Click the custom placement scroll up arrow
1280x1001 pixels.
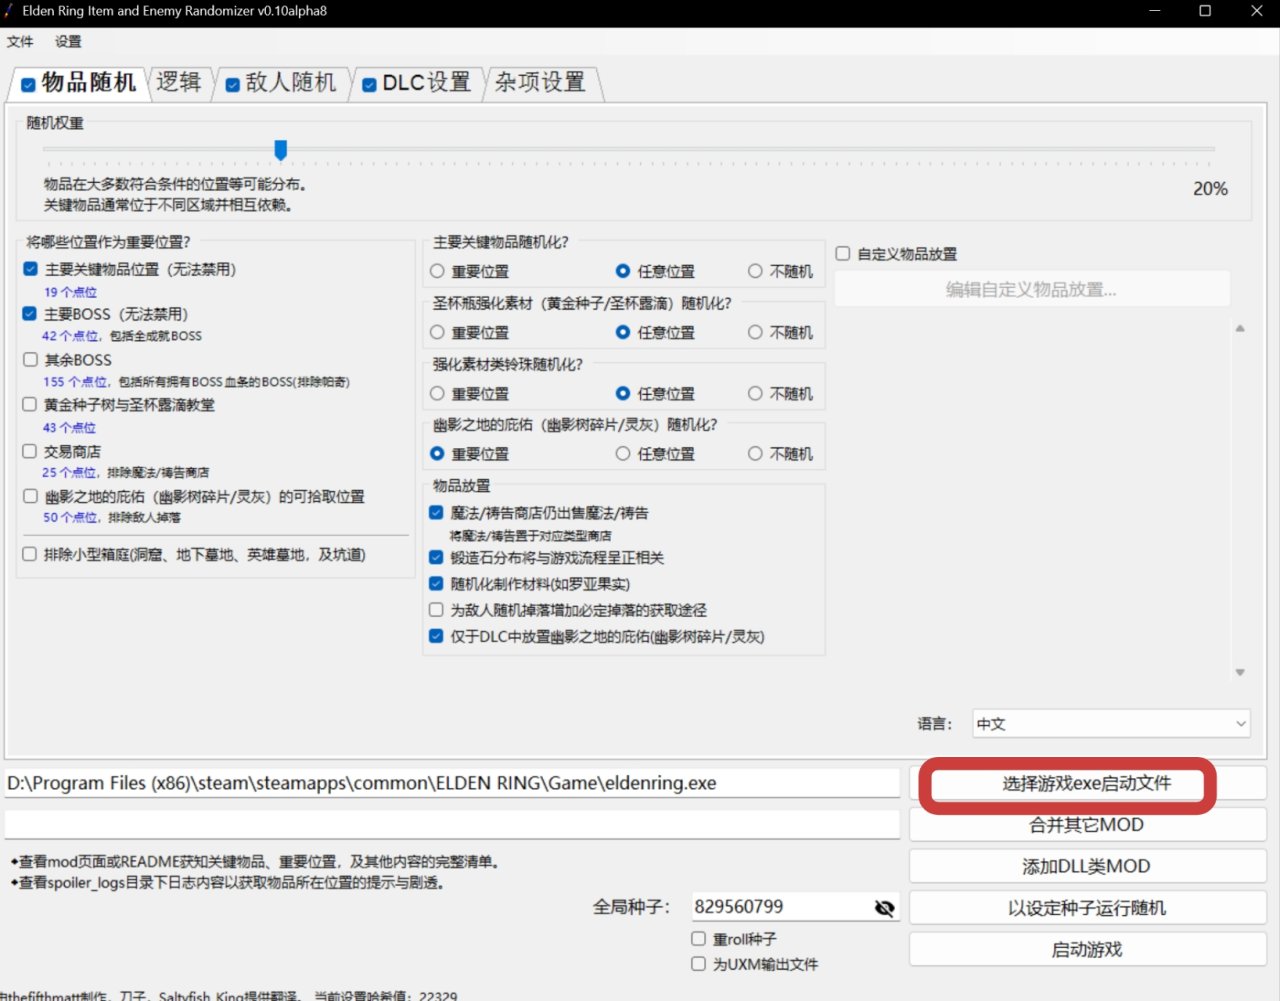1240,328
